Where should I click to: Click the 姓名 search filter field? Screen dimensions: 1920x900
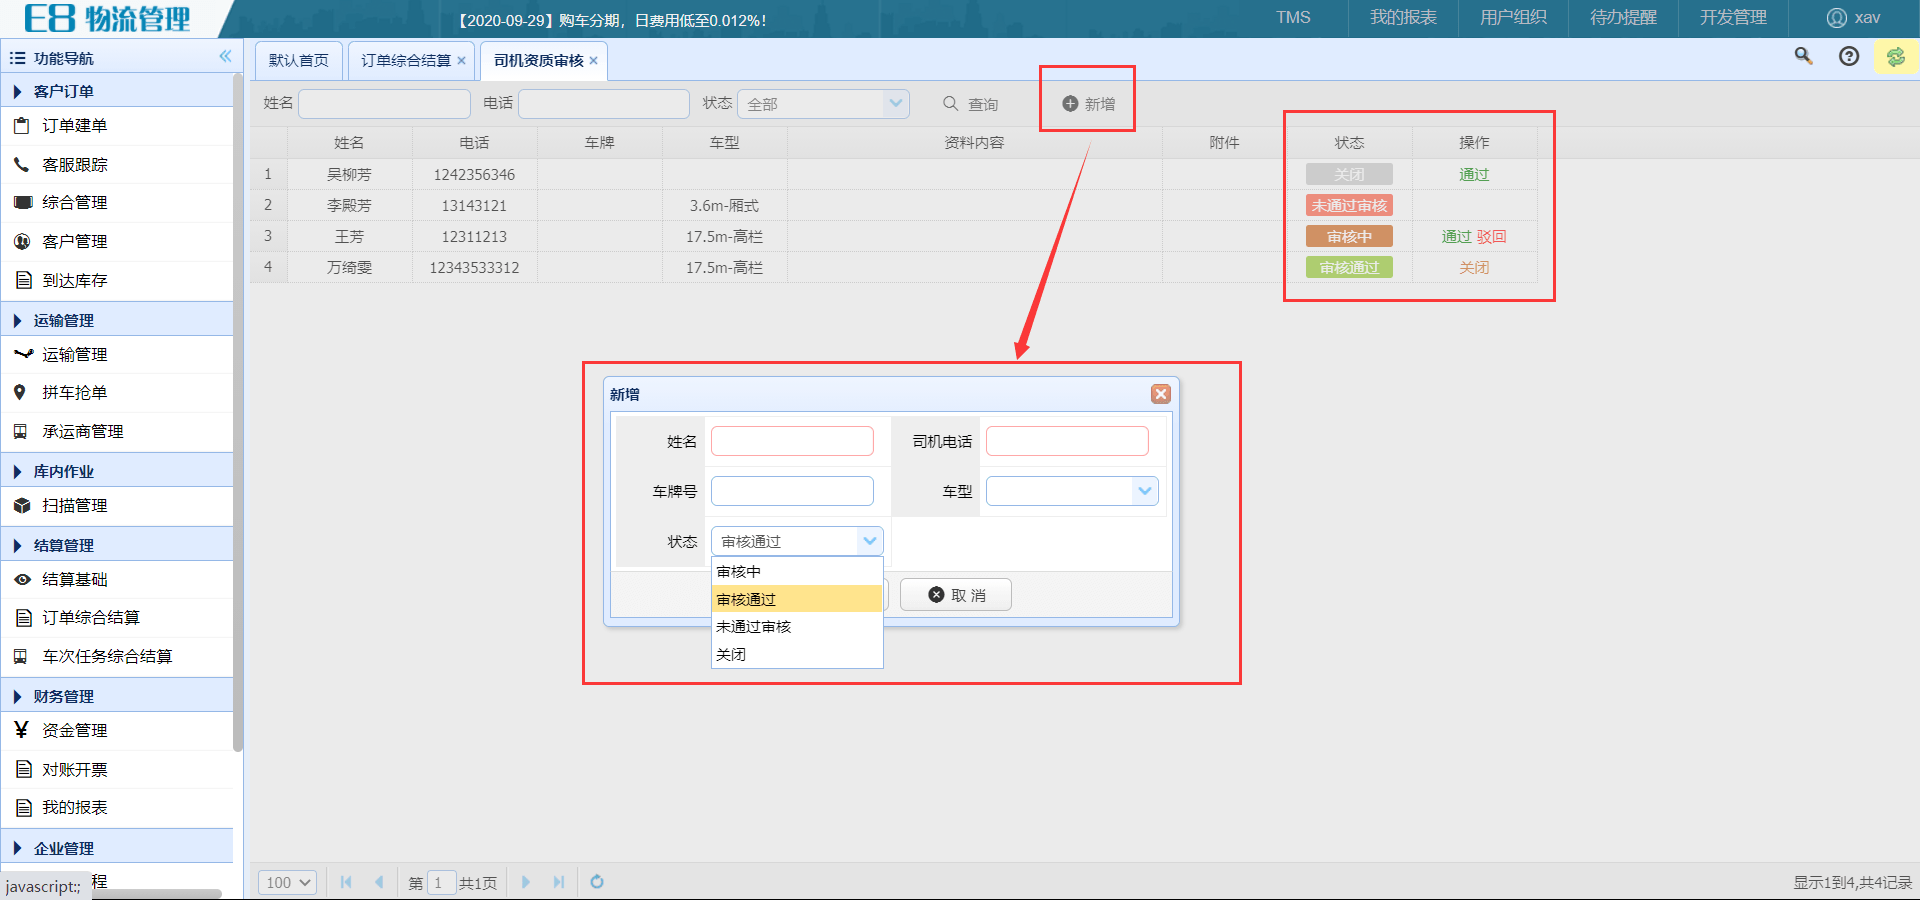coord(384,104)
